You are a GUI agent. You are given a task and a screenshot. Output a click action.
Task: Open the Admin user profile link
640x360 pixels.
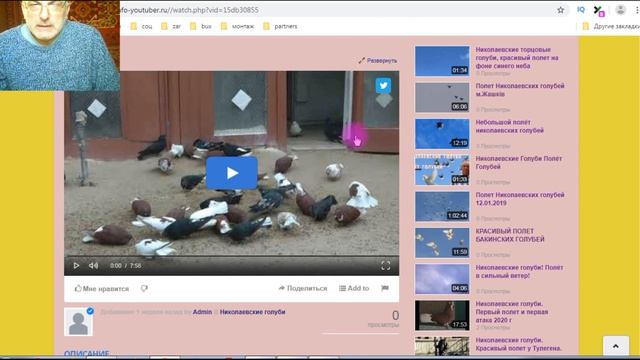tap(202, 312)
